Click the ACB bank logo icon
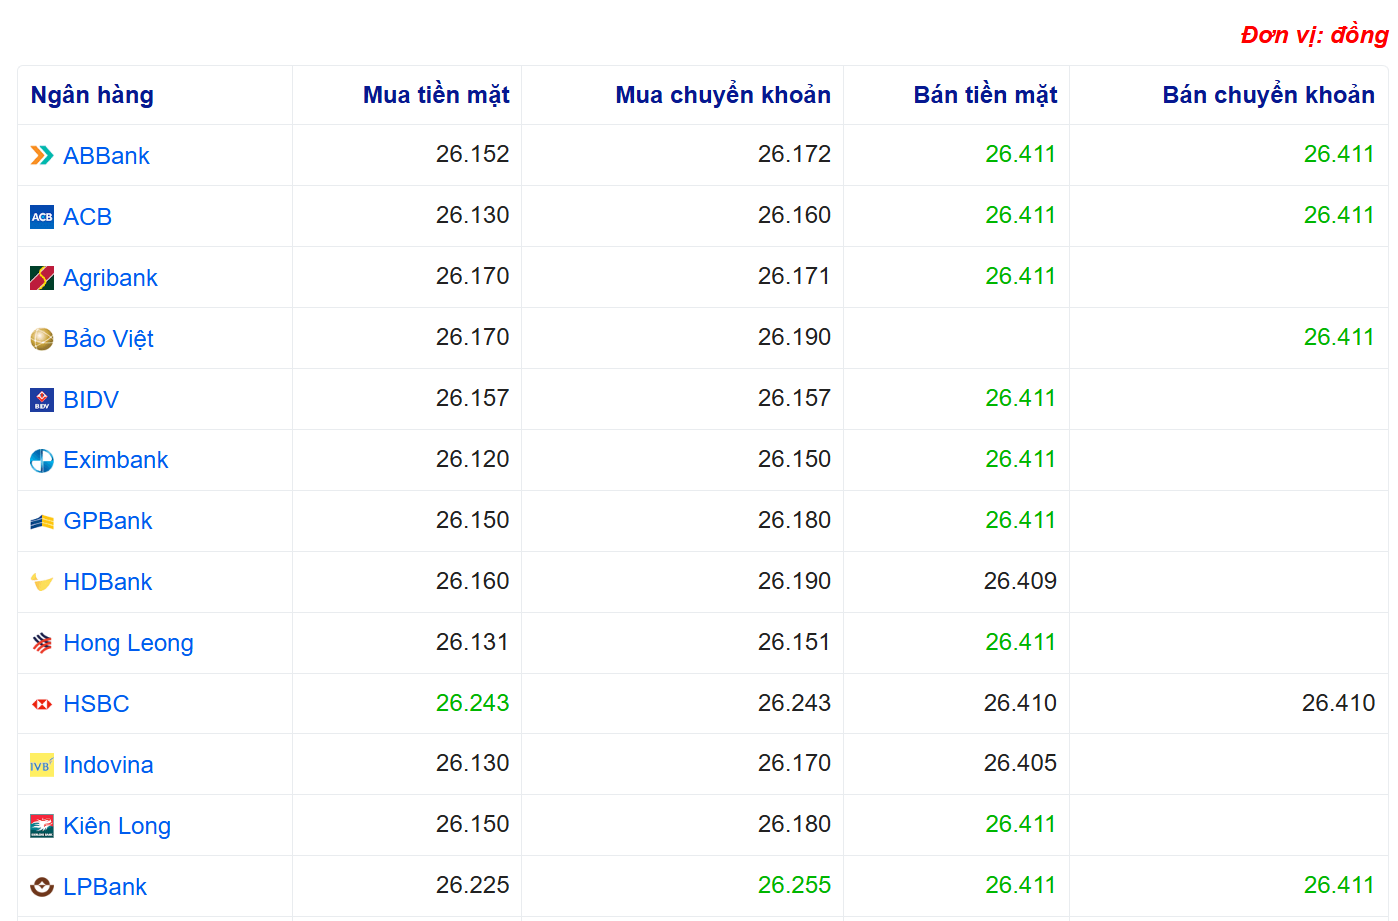 42,217
